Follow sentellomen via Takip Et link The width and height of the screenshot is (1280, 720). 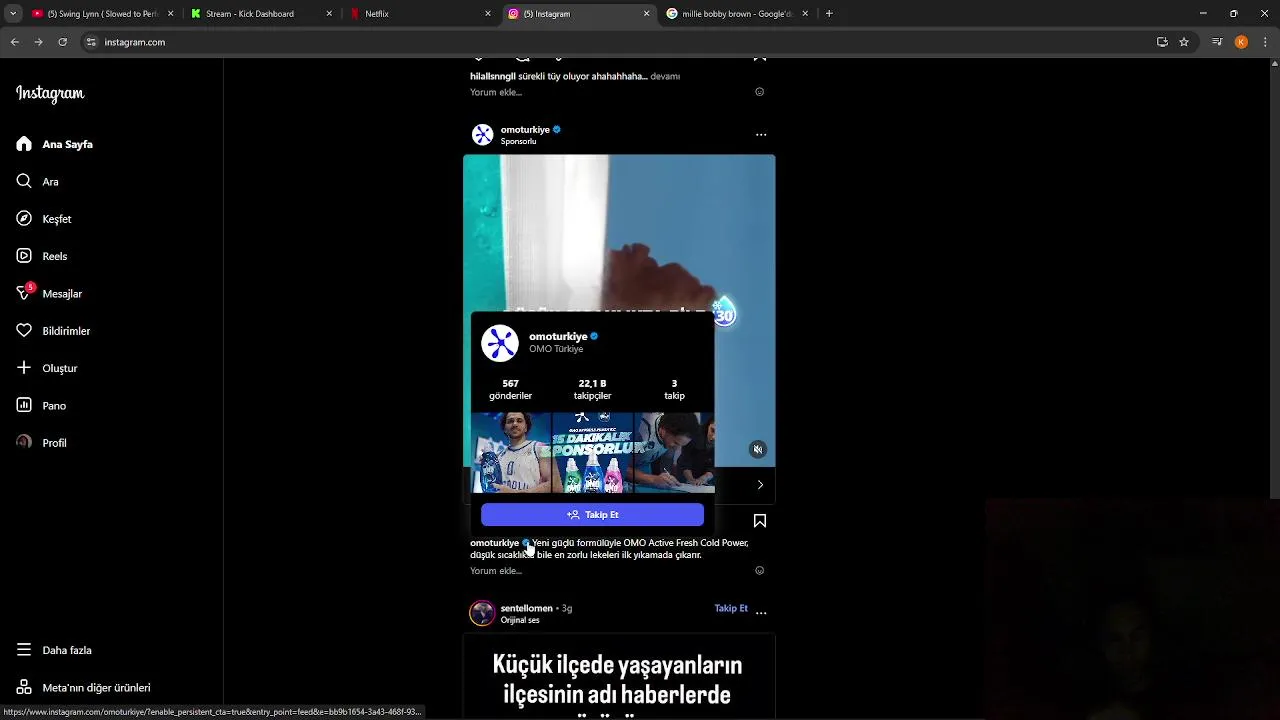(731, 608)
